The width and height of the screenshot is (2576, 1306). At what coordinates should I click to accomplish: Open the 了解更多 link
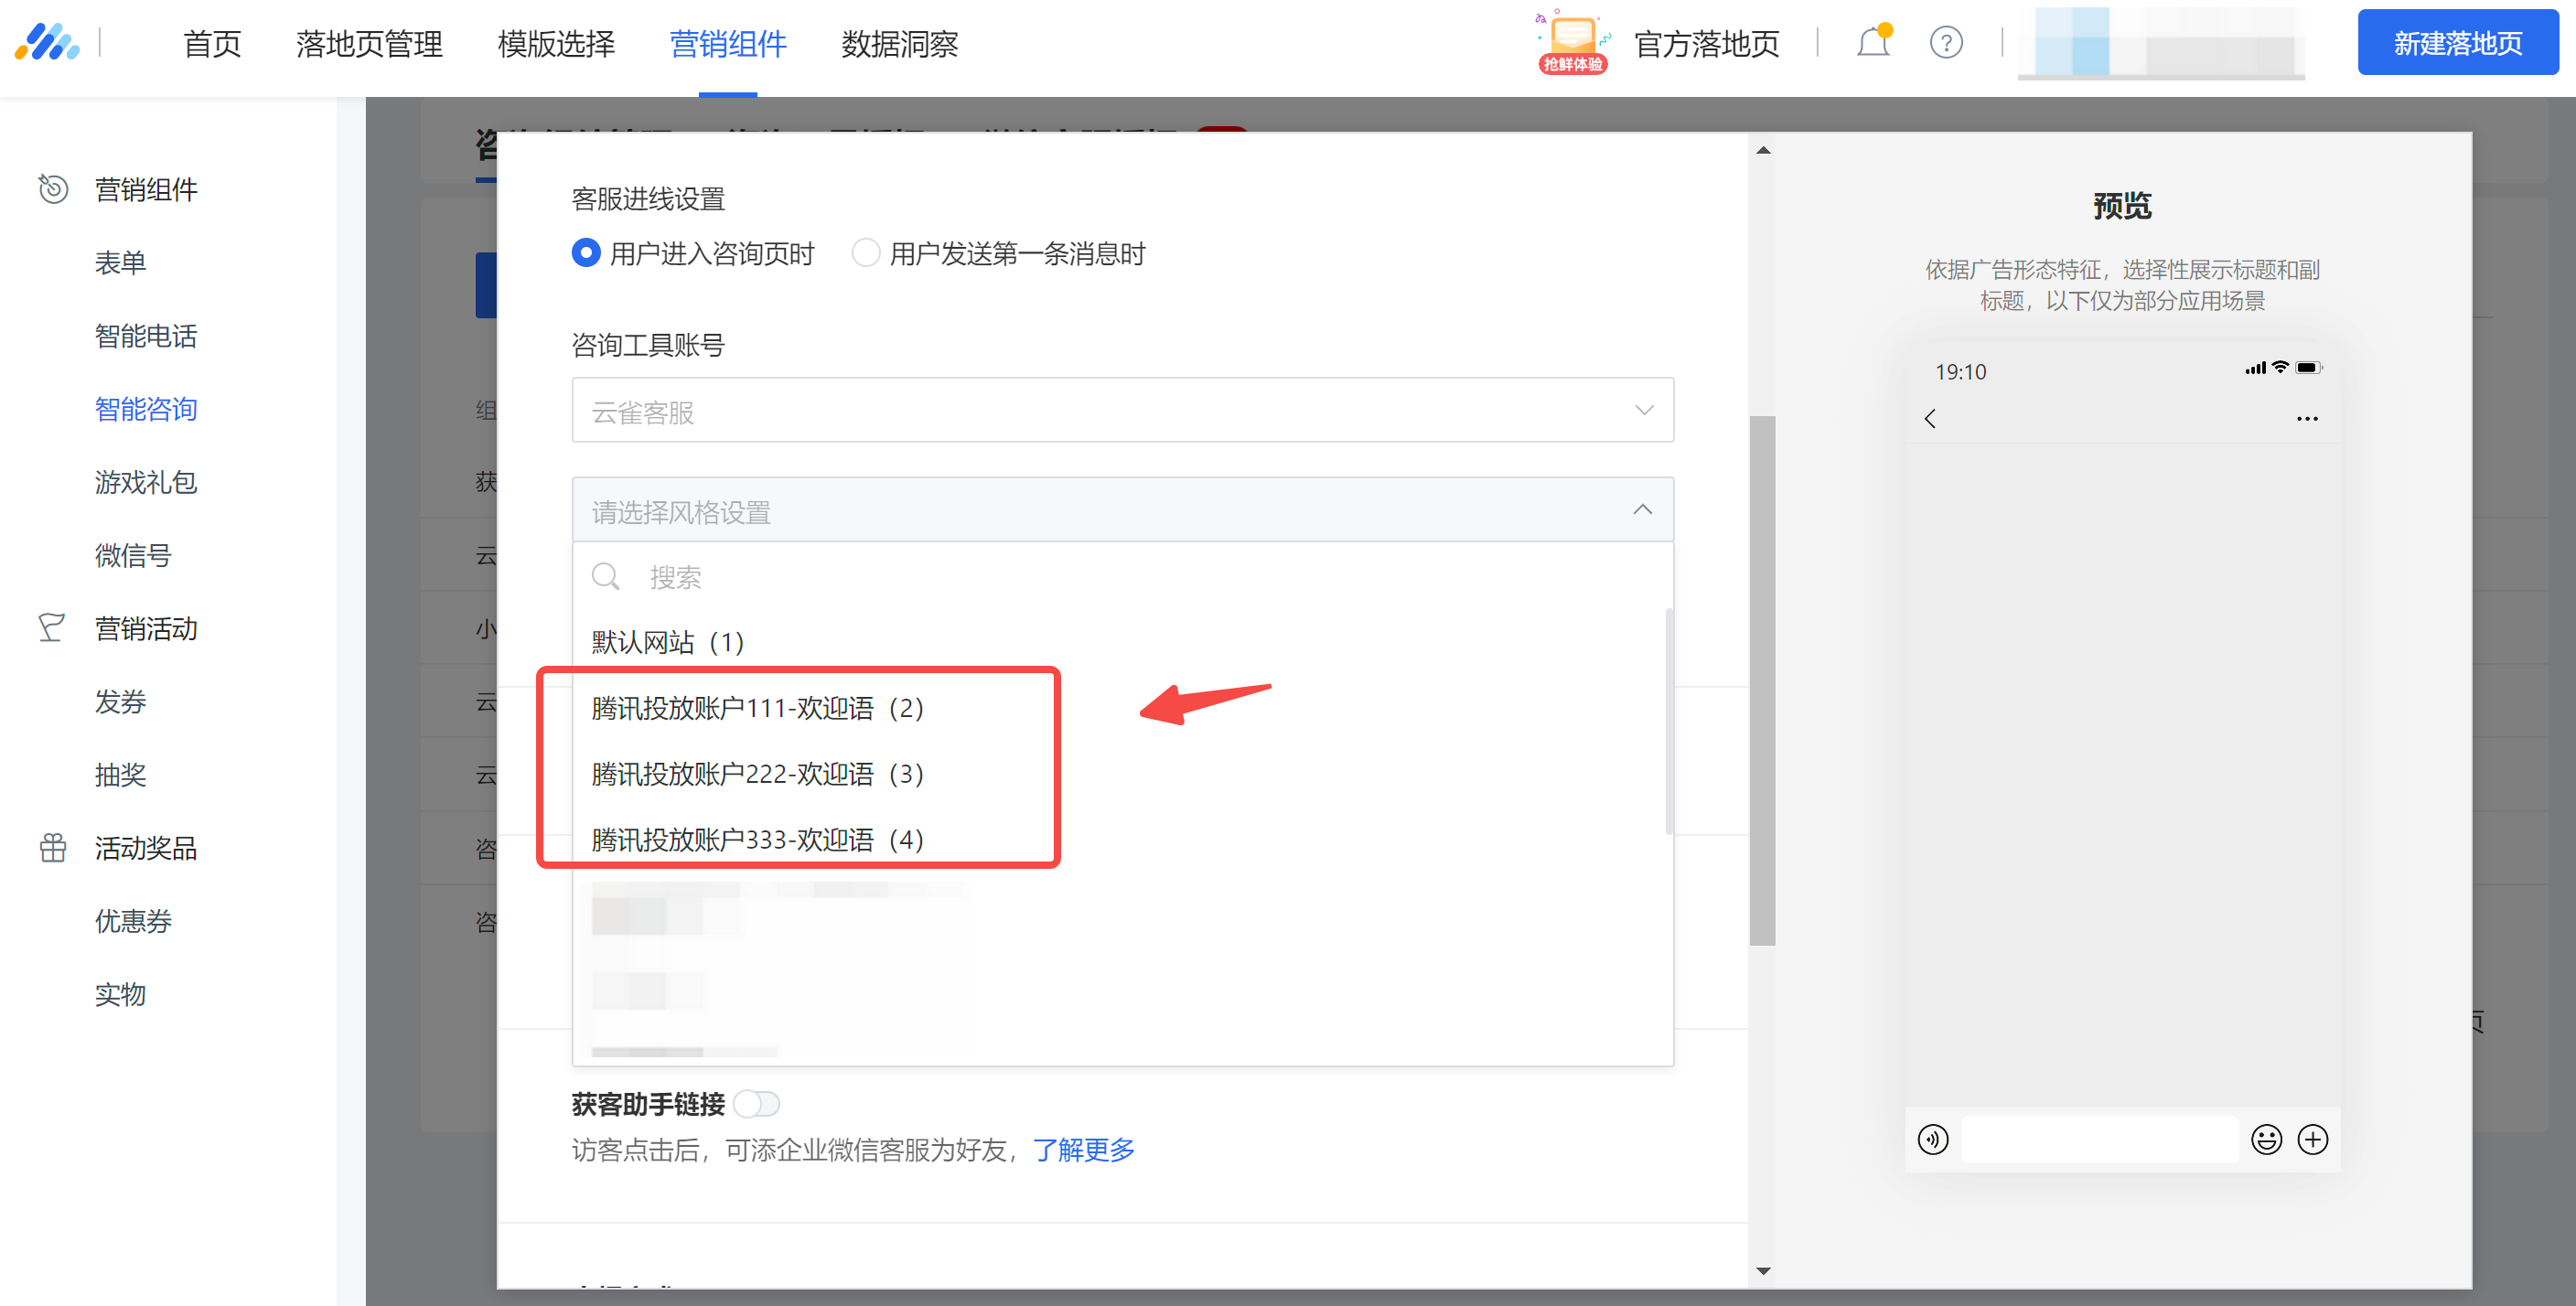[x=1083, y=1150]
